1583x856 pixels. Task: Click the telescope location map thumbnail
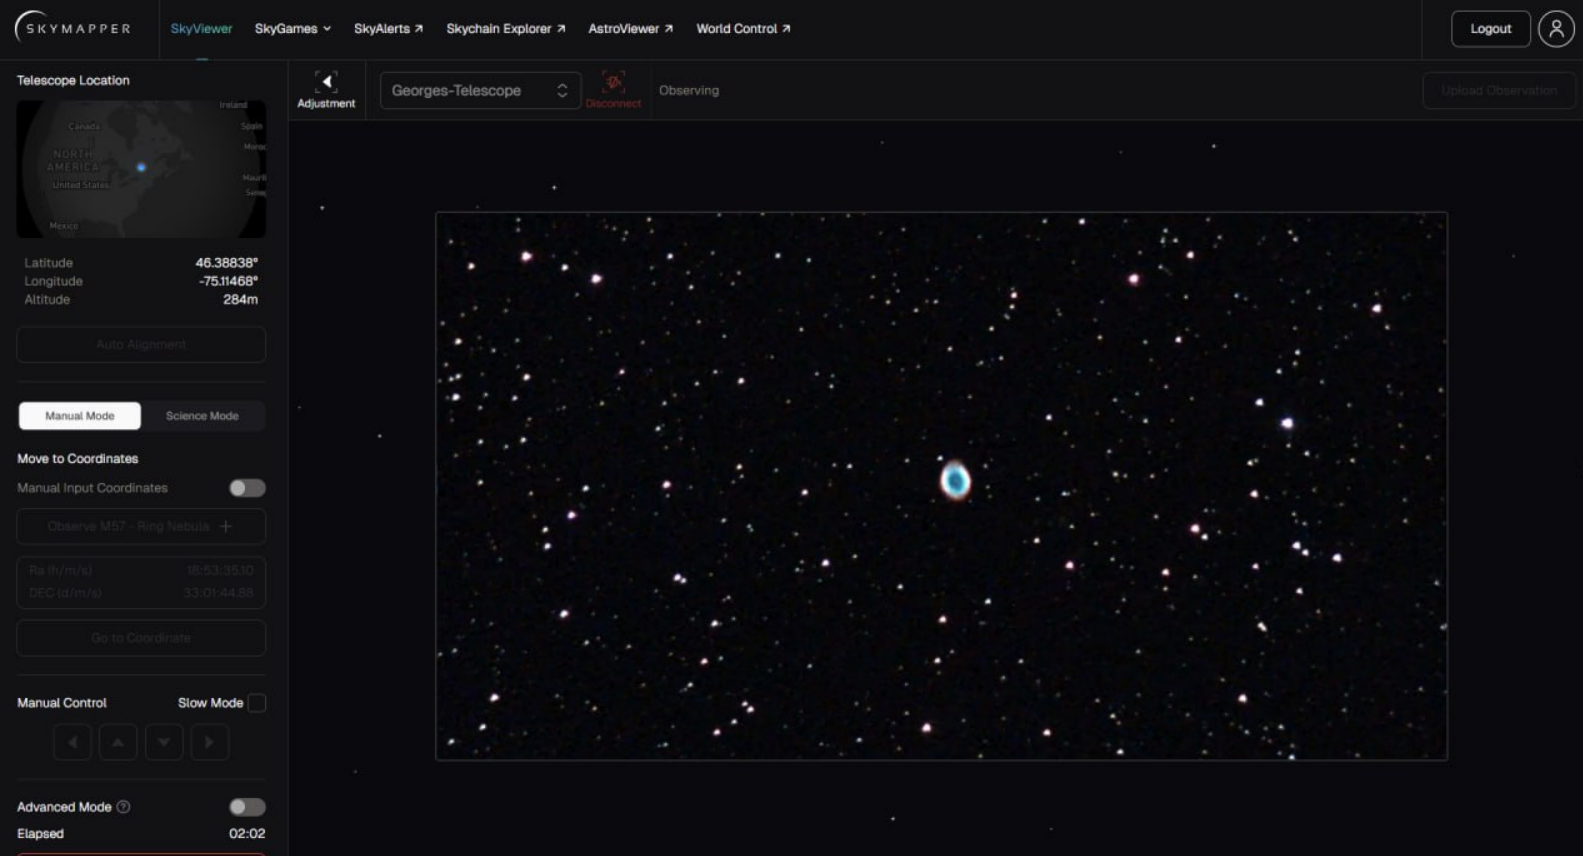point(141,168)
